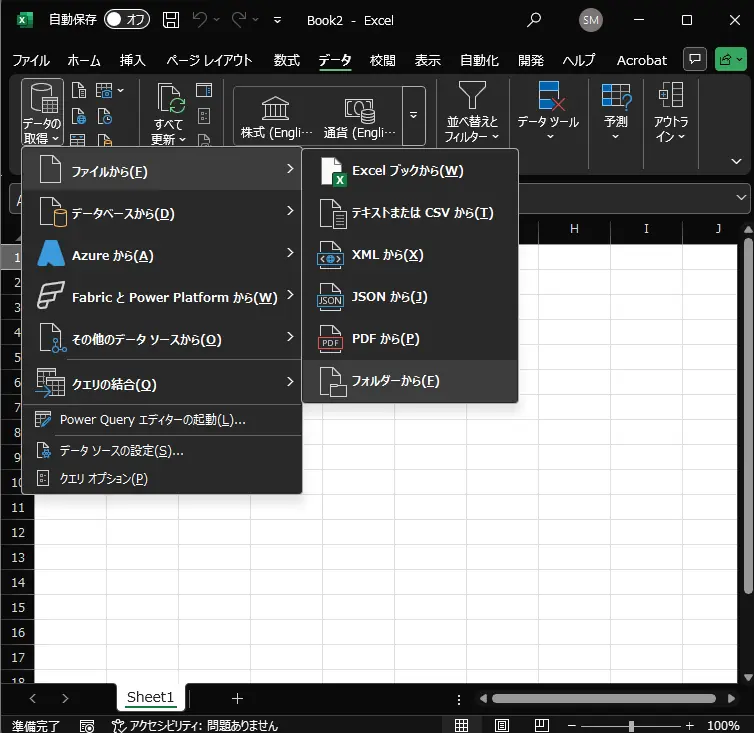
Task: Choose XML から(X) in the submenu
Action: click(410, 255)
